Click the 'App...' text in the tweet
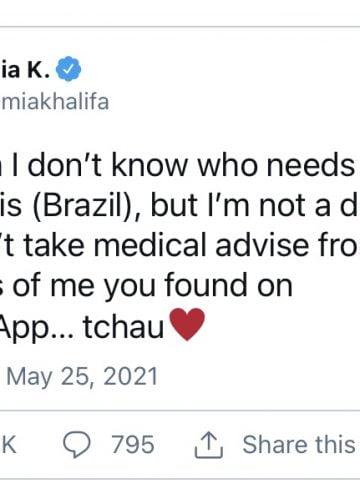This screenshot has height=504, width=360. (36, 327)
